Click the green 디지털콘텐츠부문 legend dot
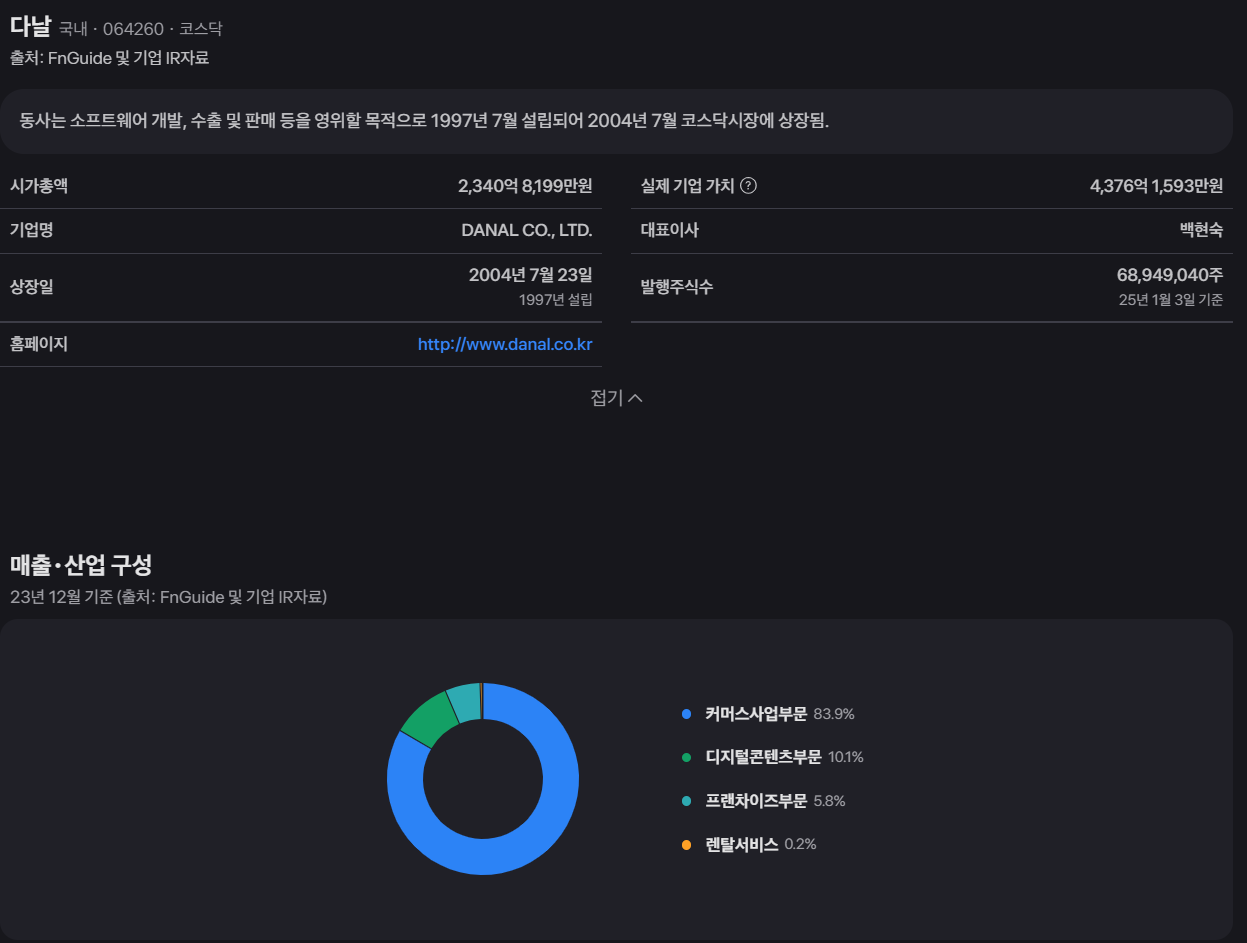 pyautogui.click(x=686, y=757)
